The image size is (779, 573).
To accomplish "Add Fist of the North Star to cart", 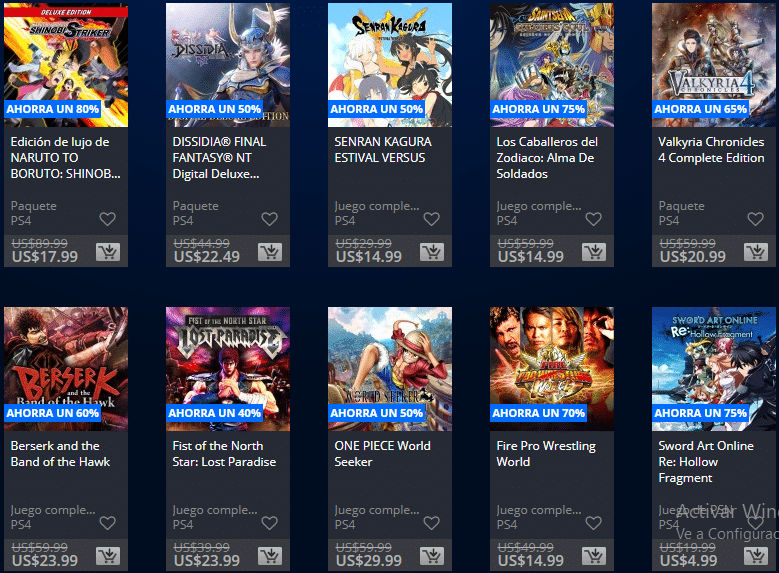I will pyautogui.click(x=270, y=556).
